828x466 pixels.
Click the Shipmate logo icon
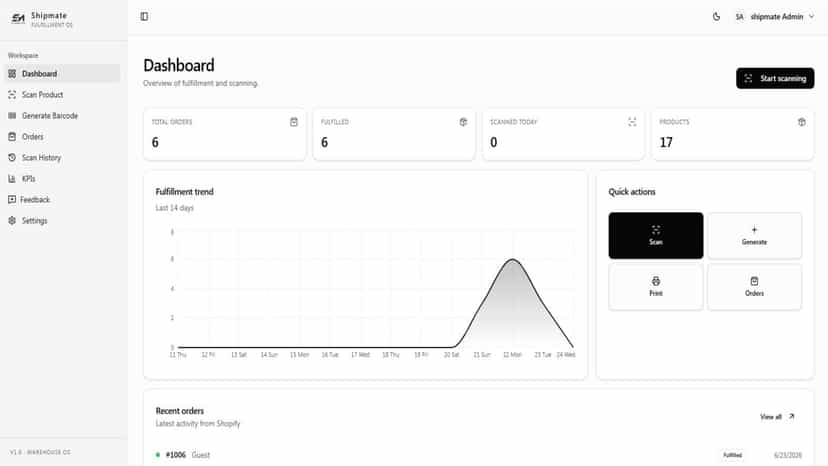coord(18,19)
